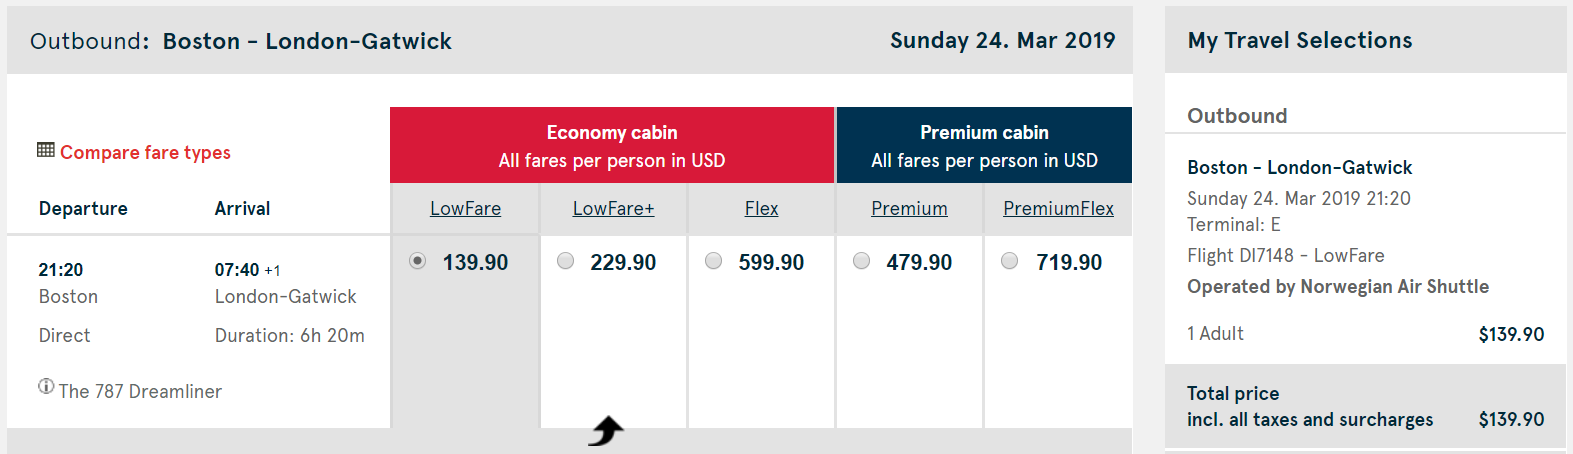Click the LowFare+ column header link
This screenshot has width=1573, height=454.
(x=613, y=208)
